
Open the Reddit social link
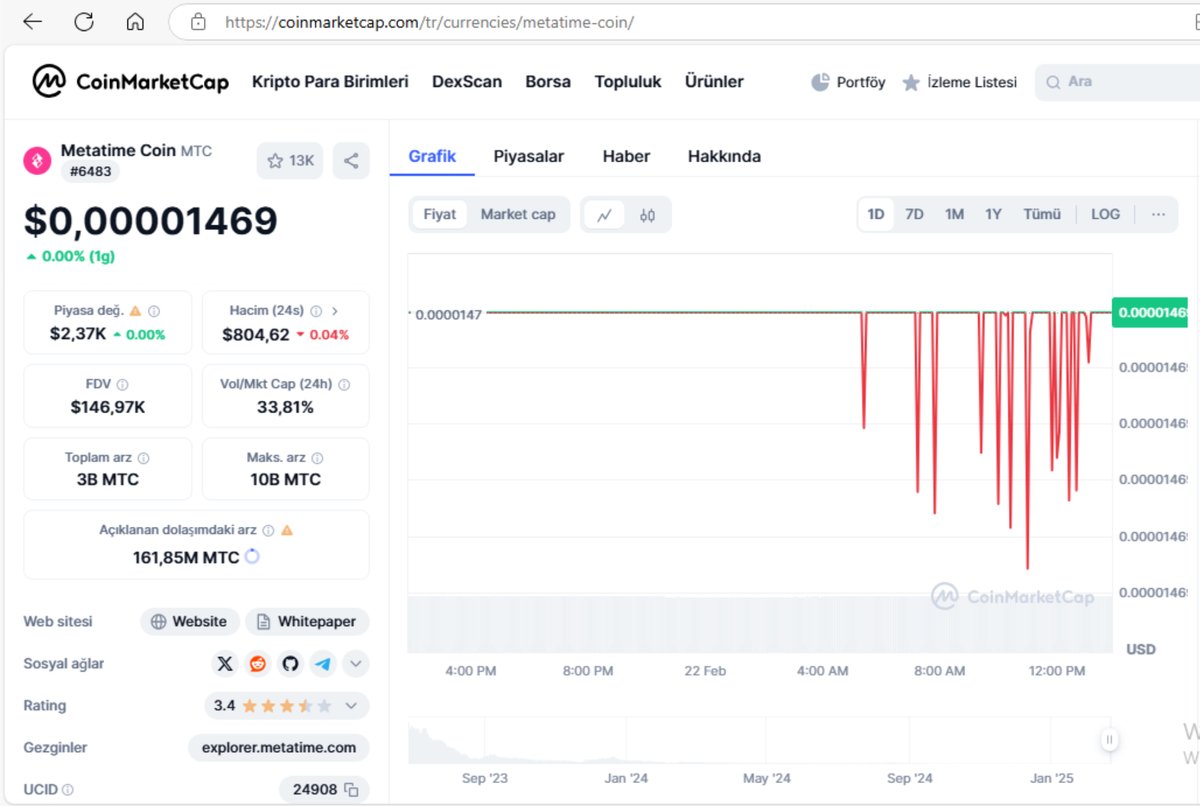[x=258, y=663]
